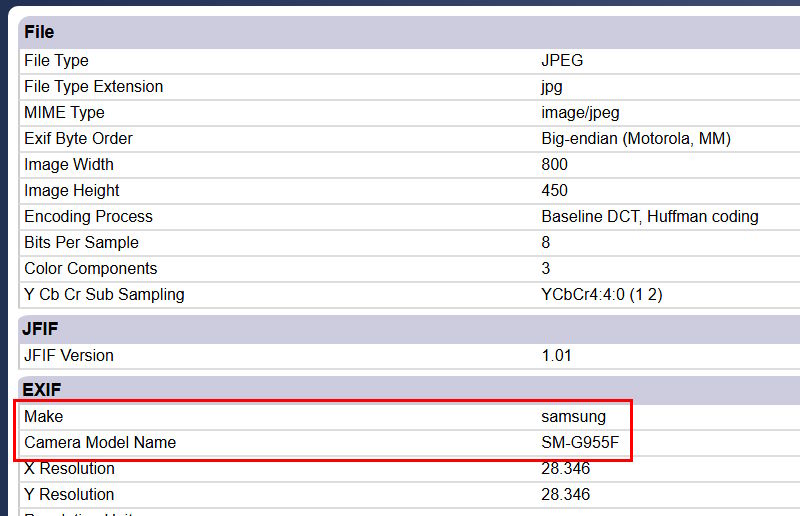
Task: Select the jpg extension value
Action: [552, 86]
